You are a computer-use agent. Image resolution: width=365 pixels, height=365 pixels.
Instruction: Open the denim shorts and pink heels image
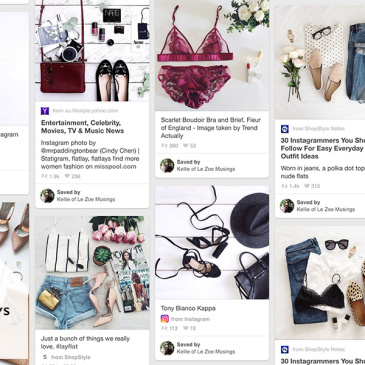92,273
